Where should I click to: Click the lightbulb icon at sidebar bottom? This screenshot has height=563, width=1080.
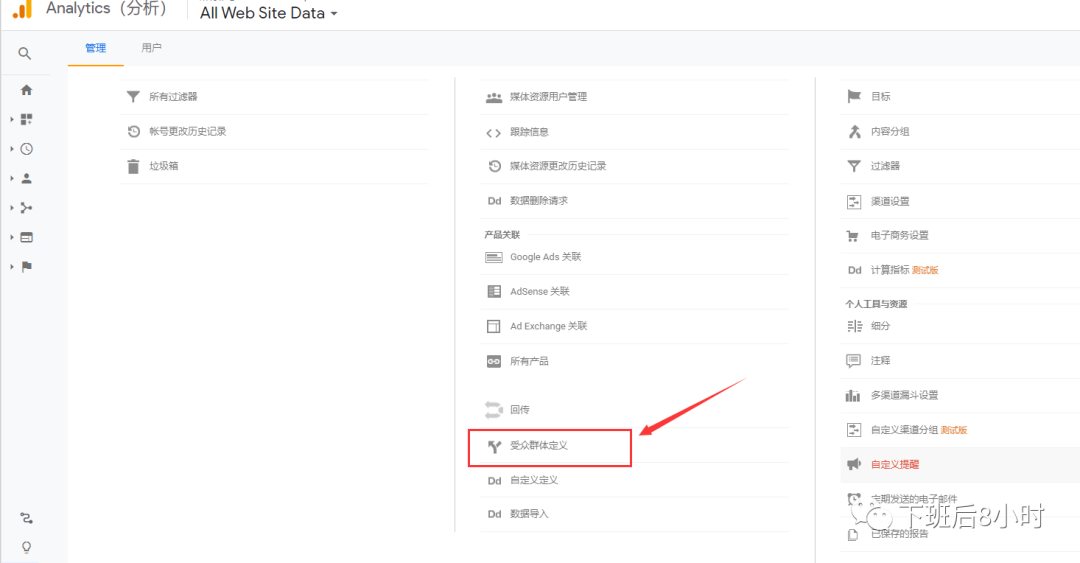point(26,546)
